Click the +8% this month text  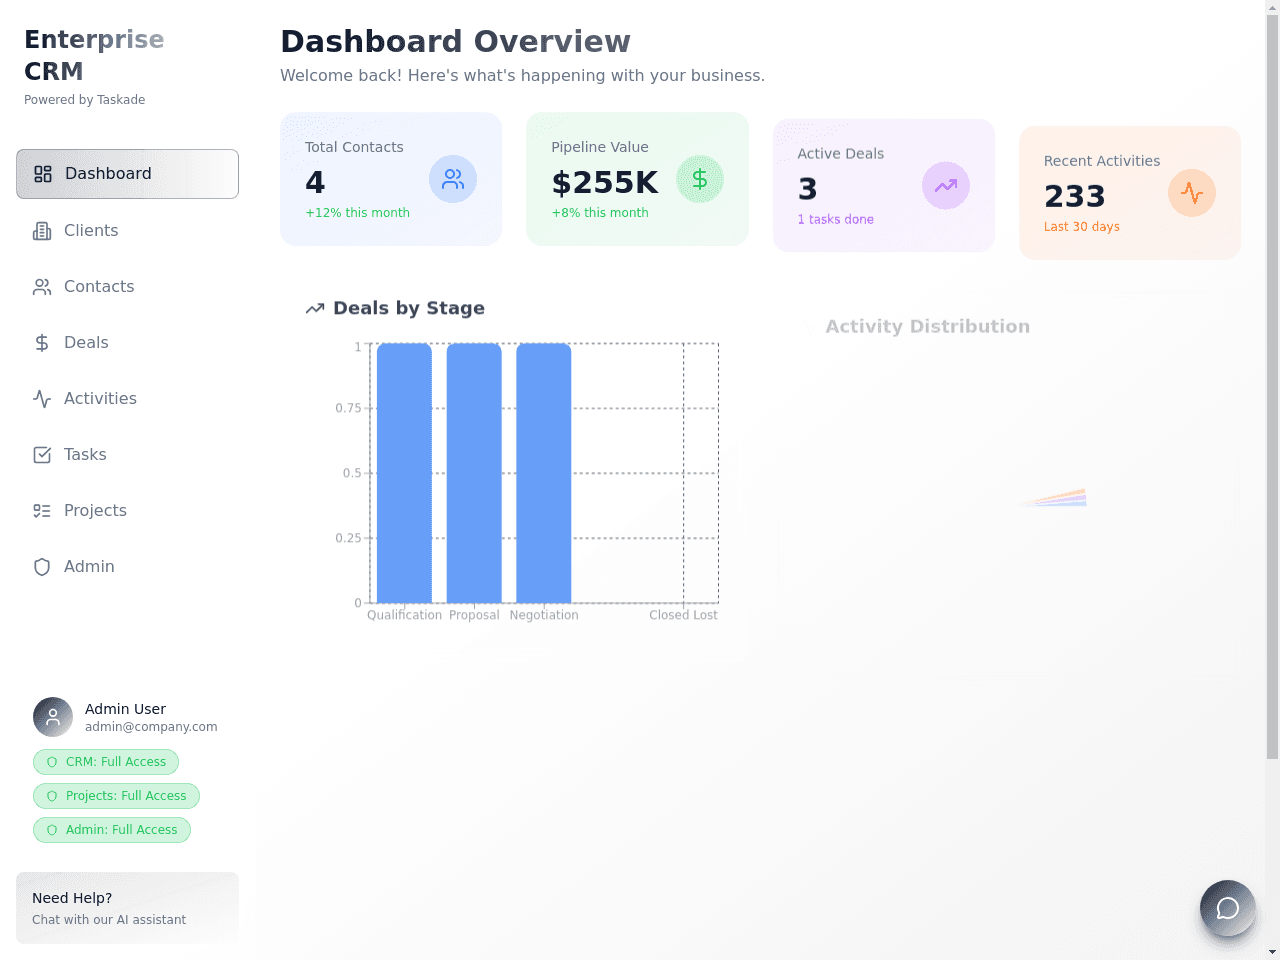pos(600,213)
